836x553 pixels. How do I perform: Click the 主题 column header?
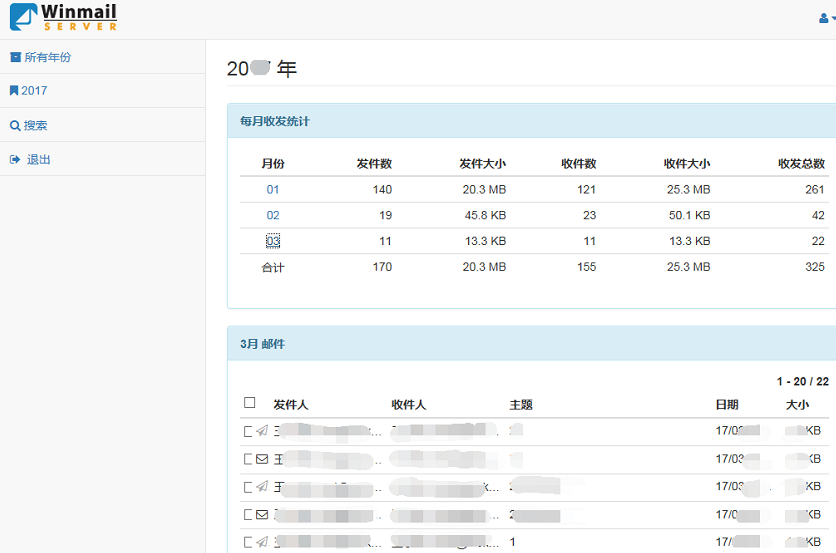521,405
